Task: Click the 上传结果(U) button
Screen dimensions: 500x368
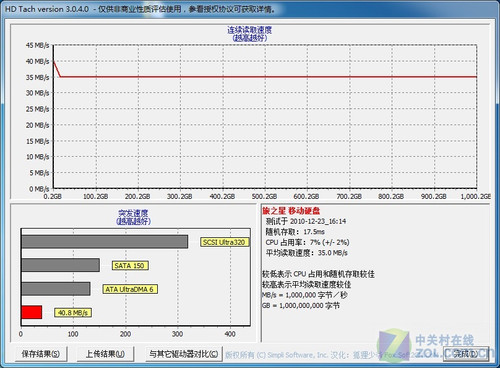Action: 105,354
